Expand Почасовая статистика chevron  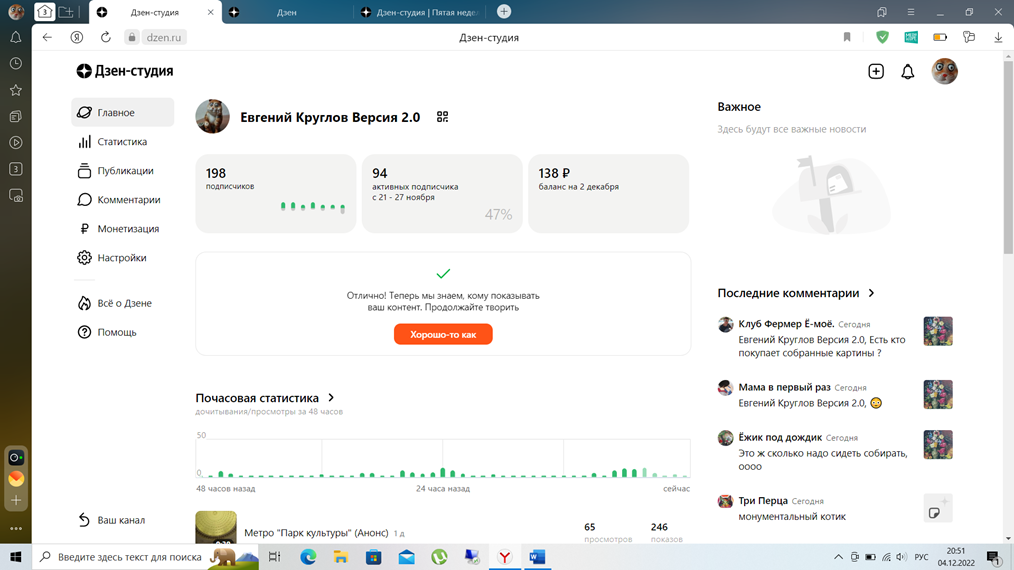click(x=331, y=398)
